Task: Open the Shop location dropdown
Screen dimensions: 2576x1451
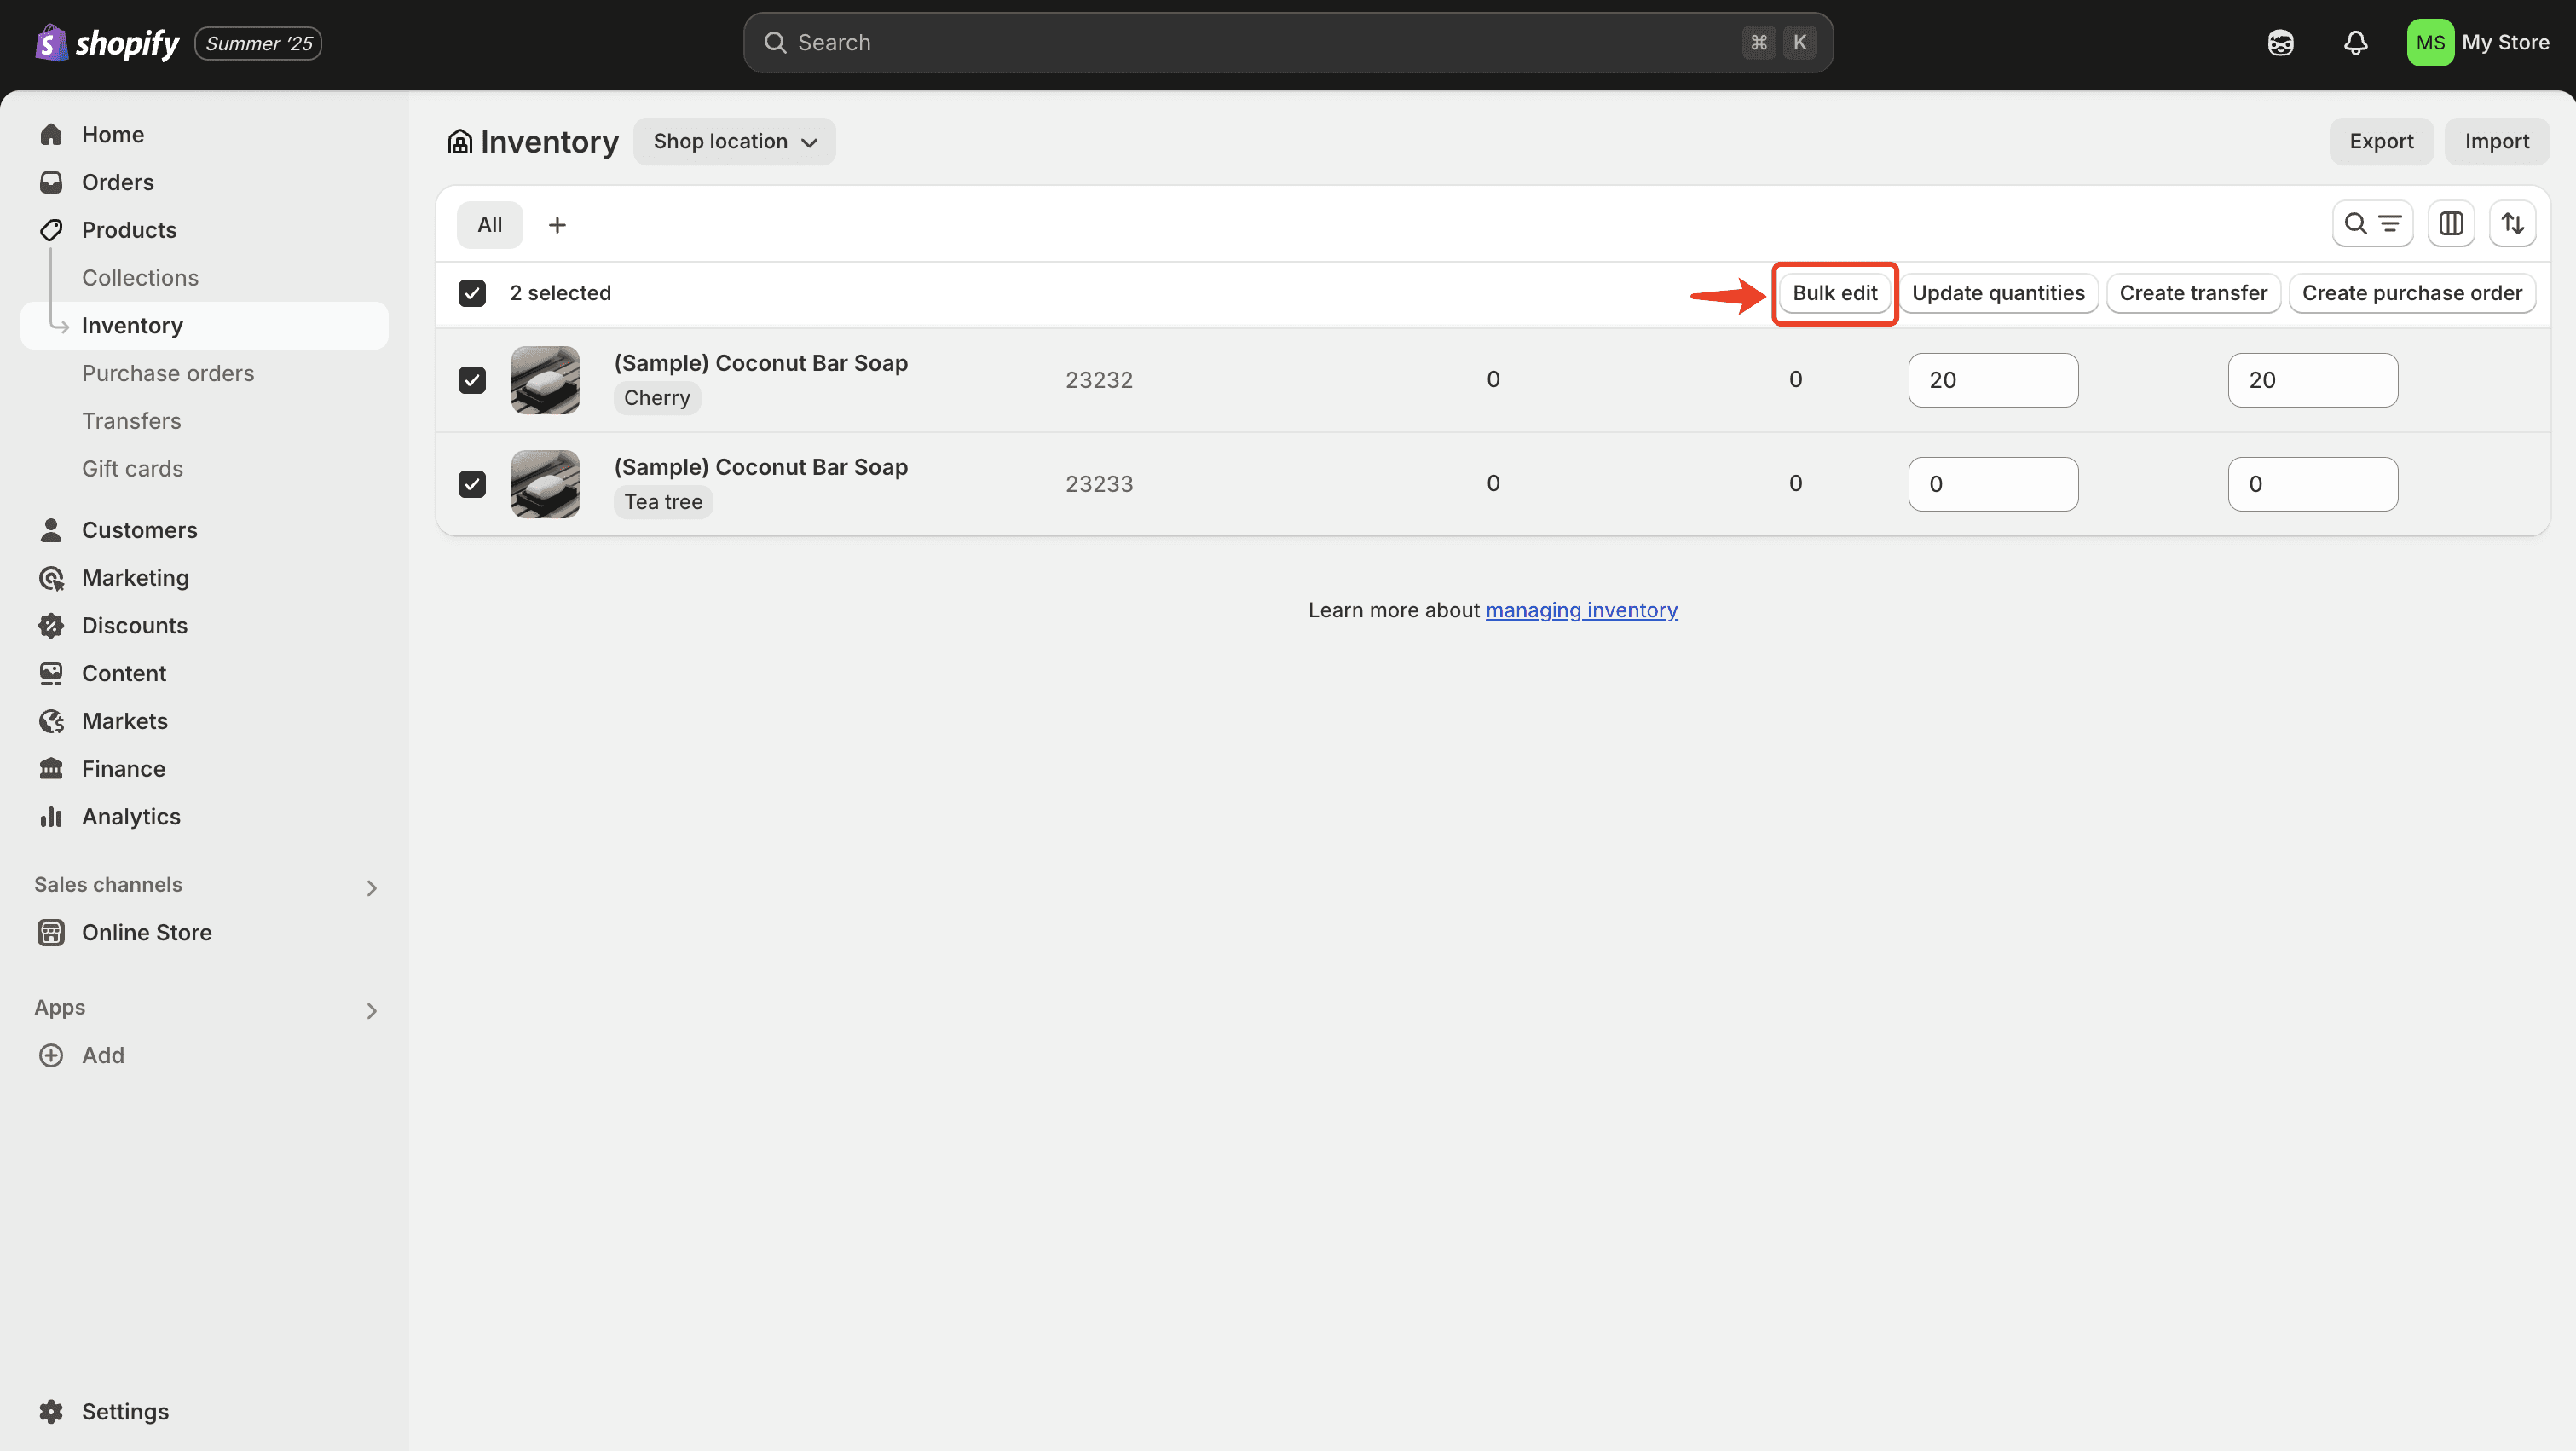Action: 735,141
